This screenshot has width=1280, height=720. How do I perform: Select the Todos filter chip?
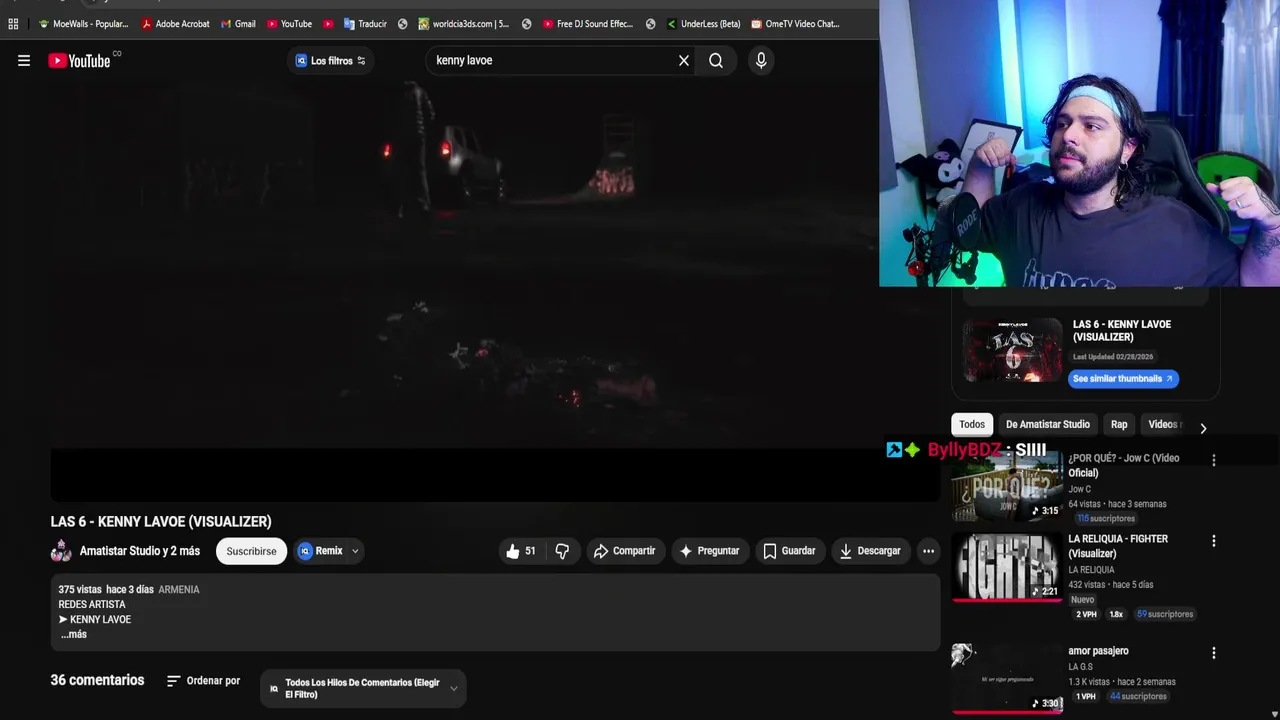(x=972, y=425)
